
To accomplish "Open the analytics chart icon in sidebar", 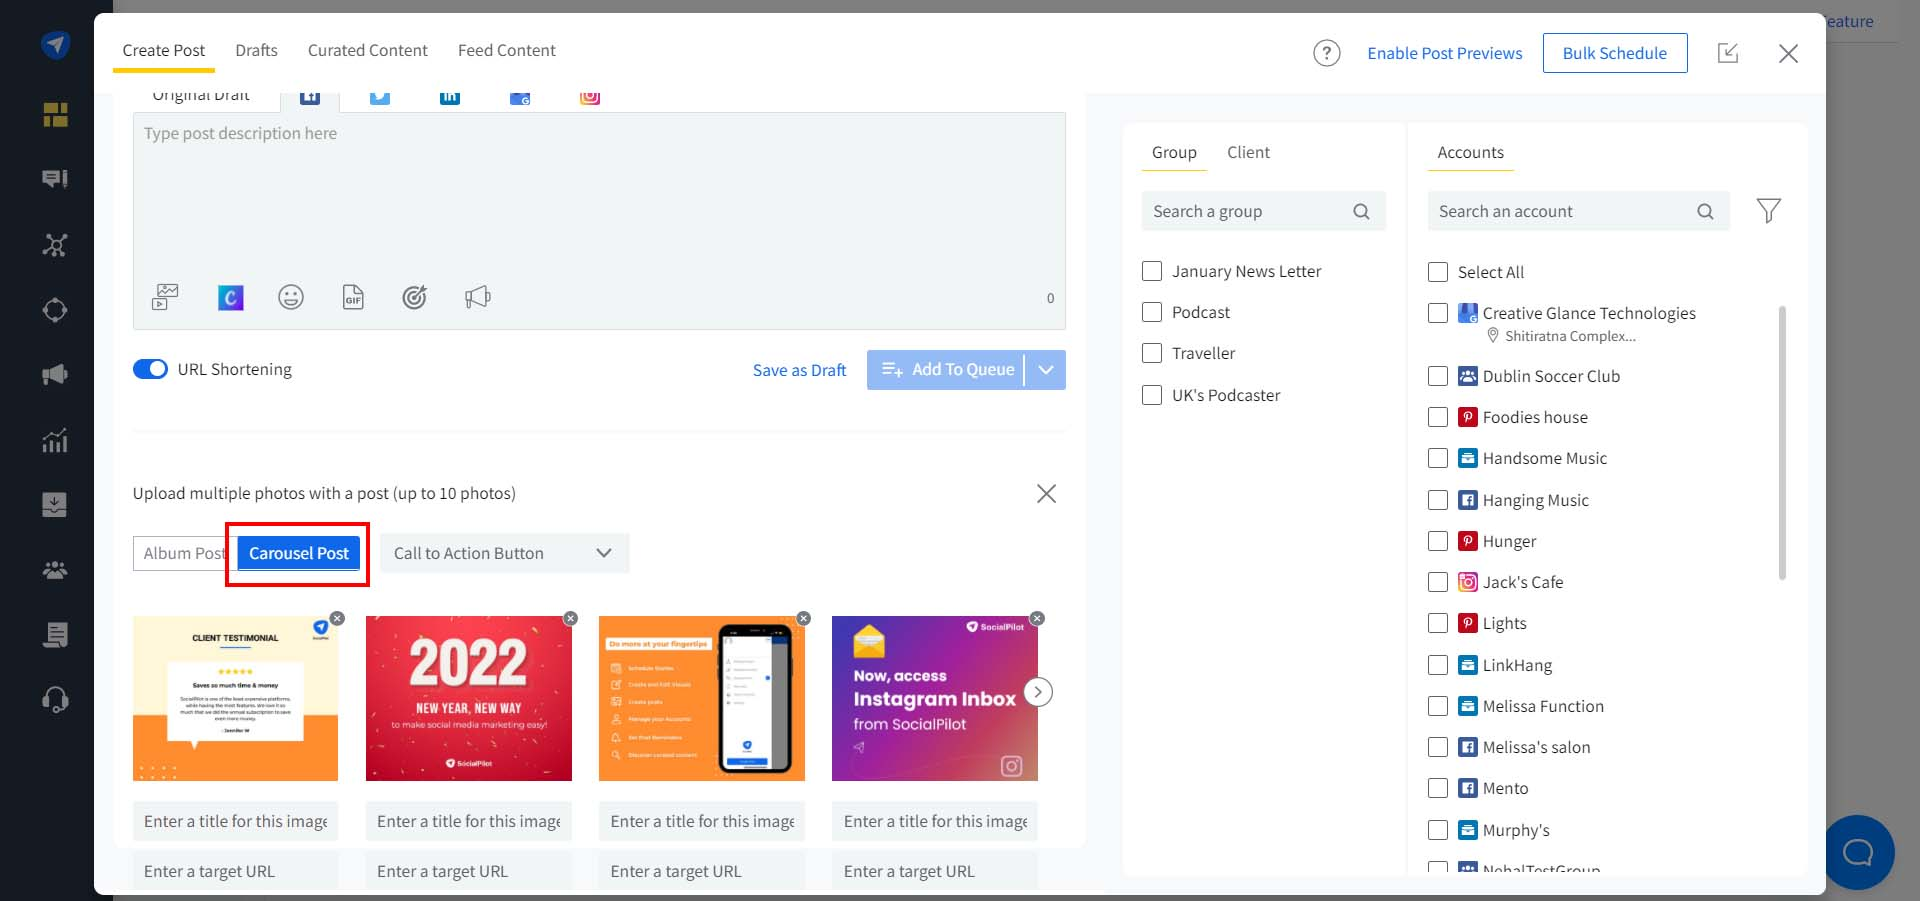I will 55,440.
